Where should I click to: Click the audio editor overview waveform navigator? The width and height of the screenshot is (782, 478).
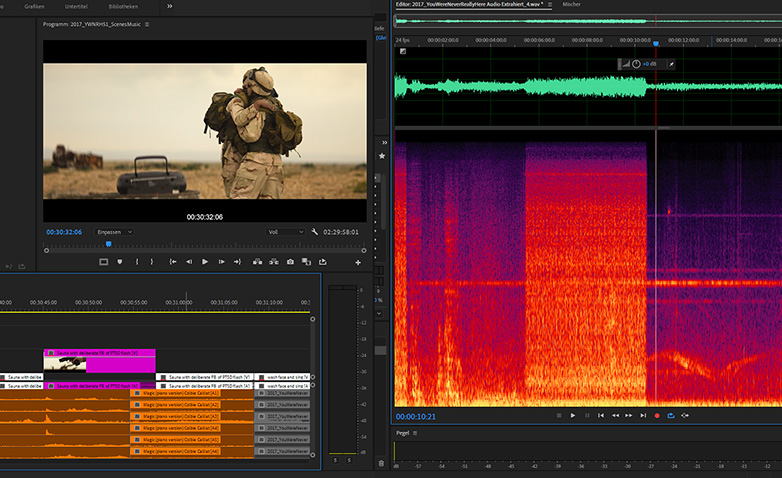[588, 21]
